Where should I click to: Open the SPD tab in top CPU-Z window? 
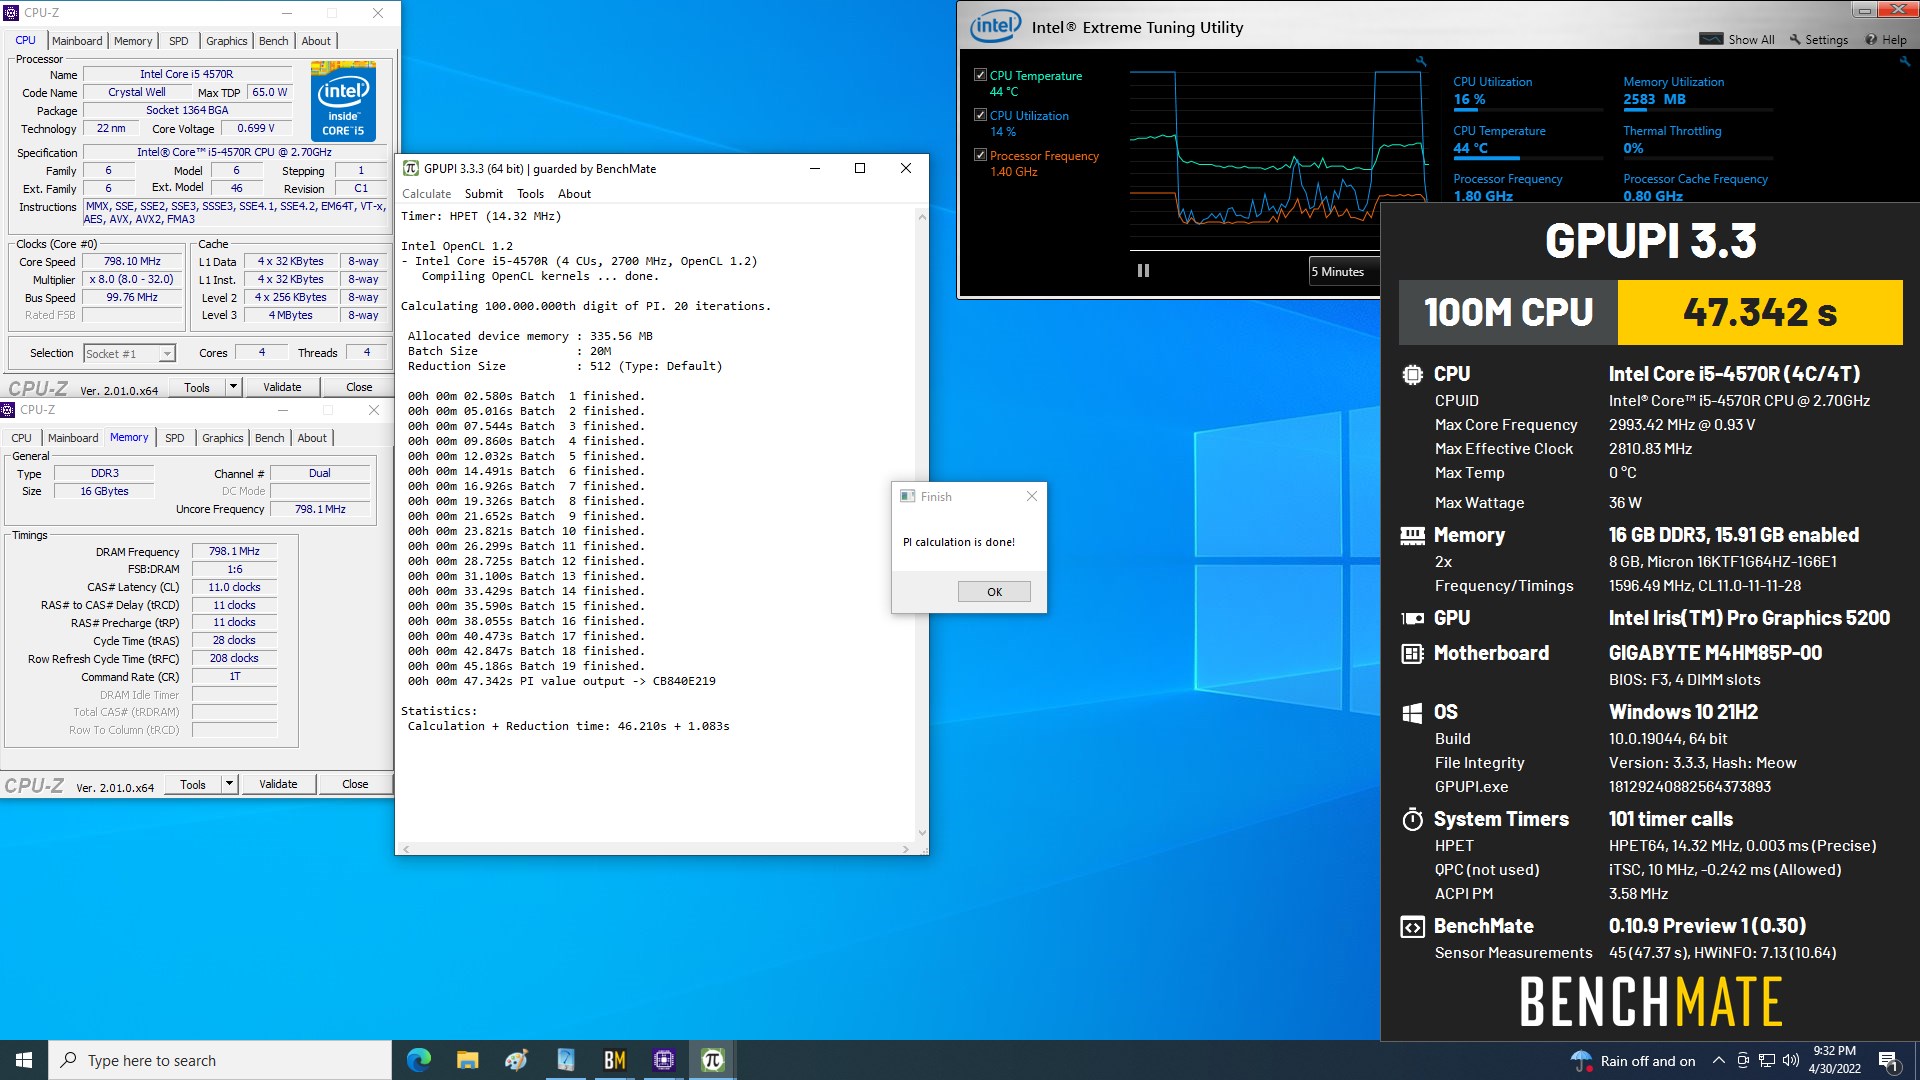point(178,41)
